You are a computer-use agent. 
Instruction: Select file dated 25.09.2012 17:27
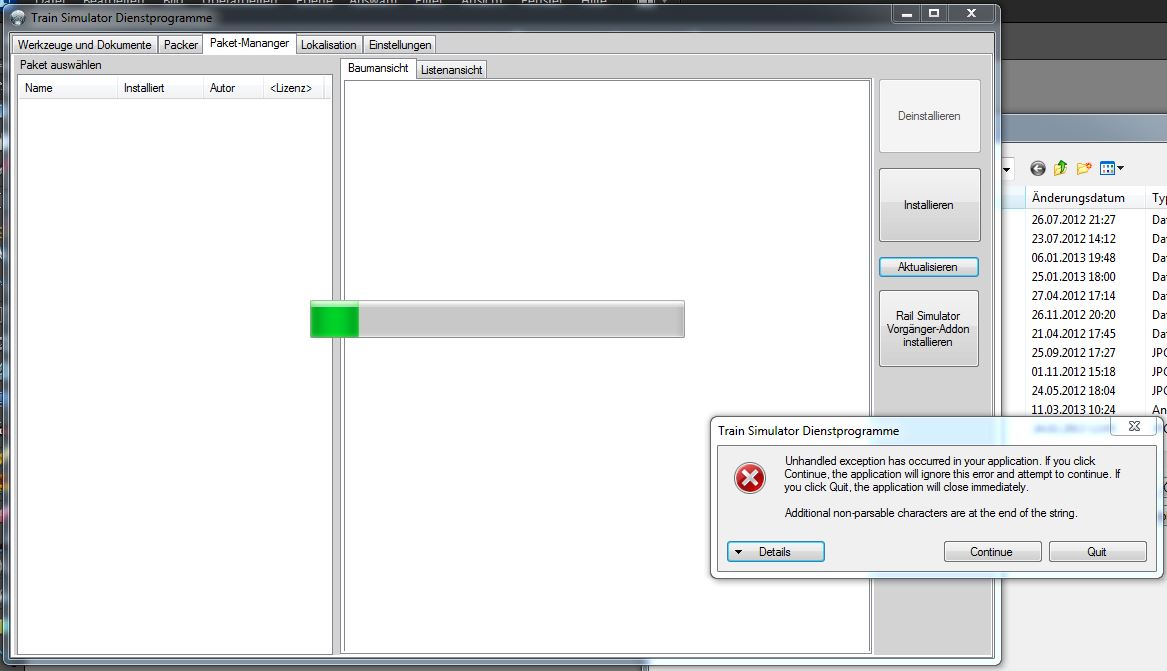point(1073,353)
